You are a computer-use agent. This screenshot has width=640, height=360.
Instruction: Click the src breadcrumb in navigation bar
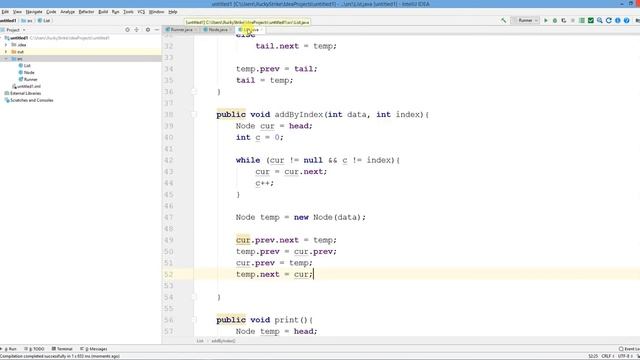coord(27,20)
